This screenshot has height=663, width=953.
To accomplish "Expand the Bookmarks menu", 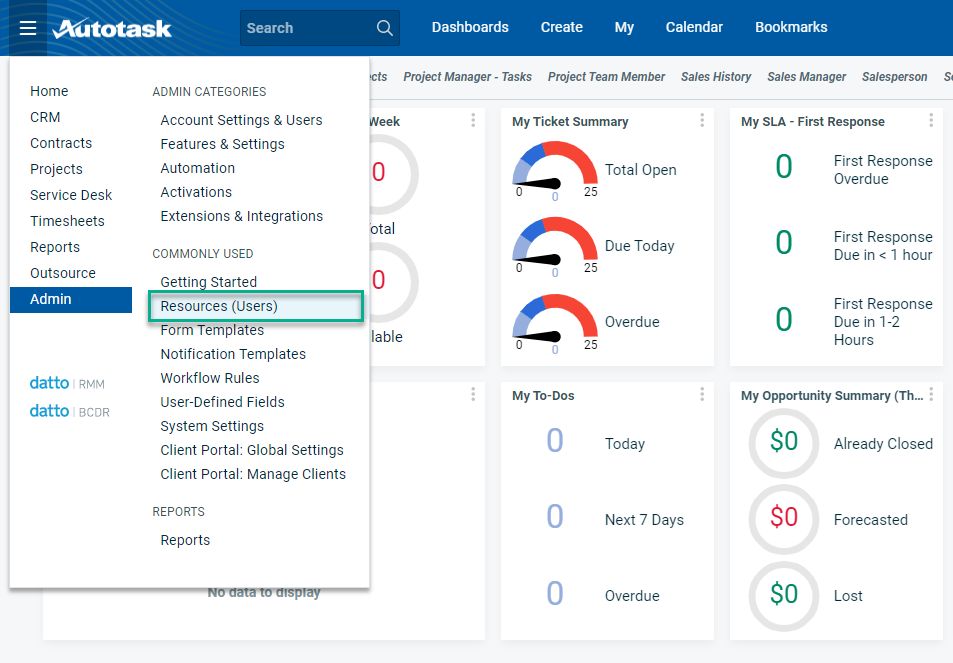I will pyautogui.click(x=791, y=28).
